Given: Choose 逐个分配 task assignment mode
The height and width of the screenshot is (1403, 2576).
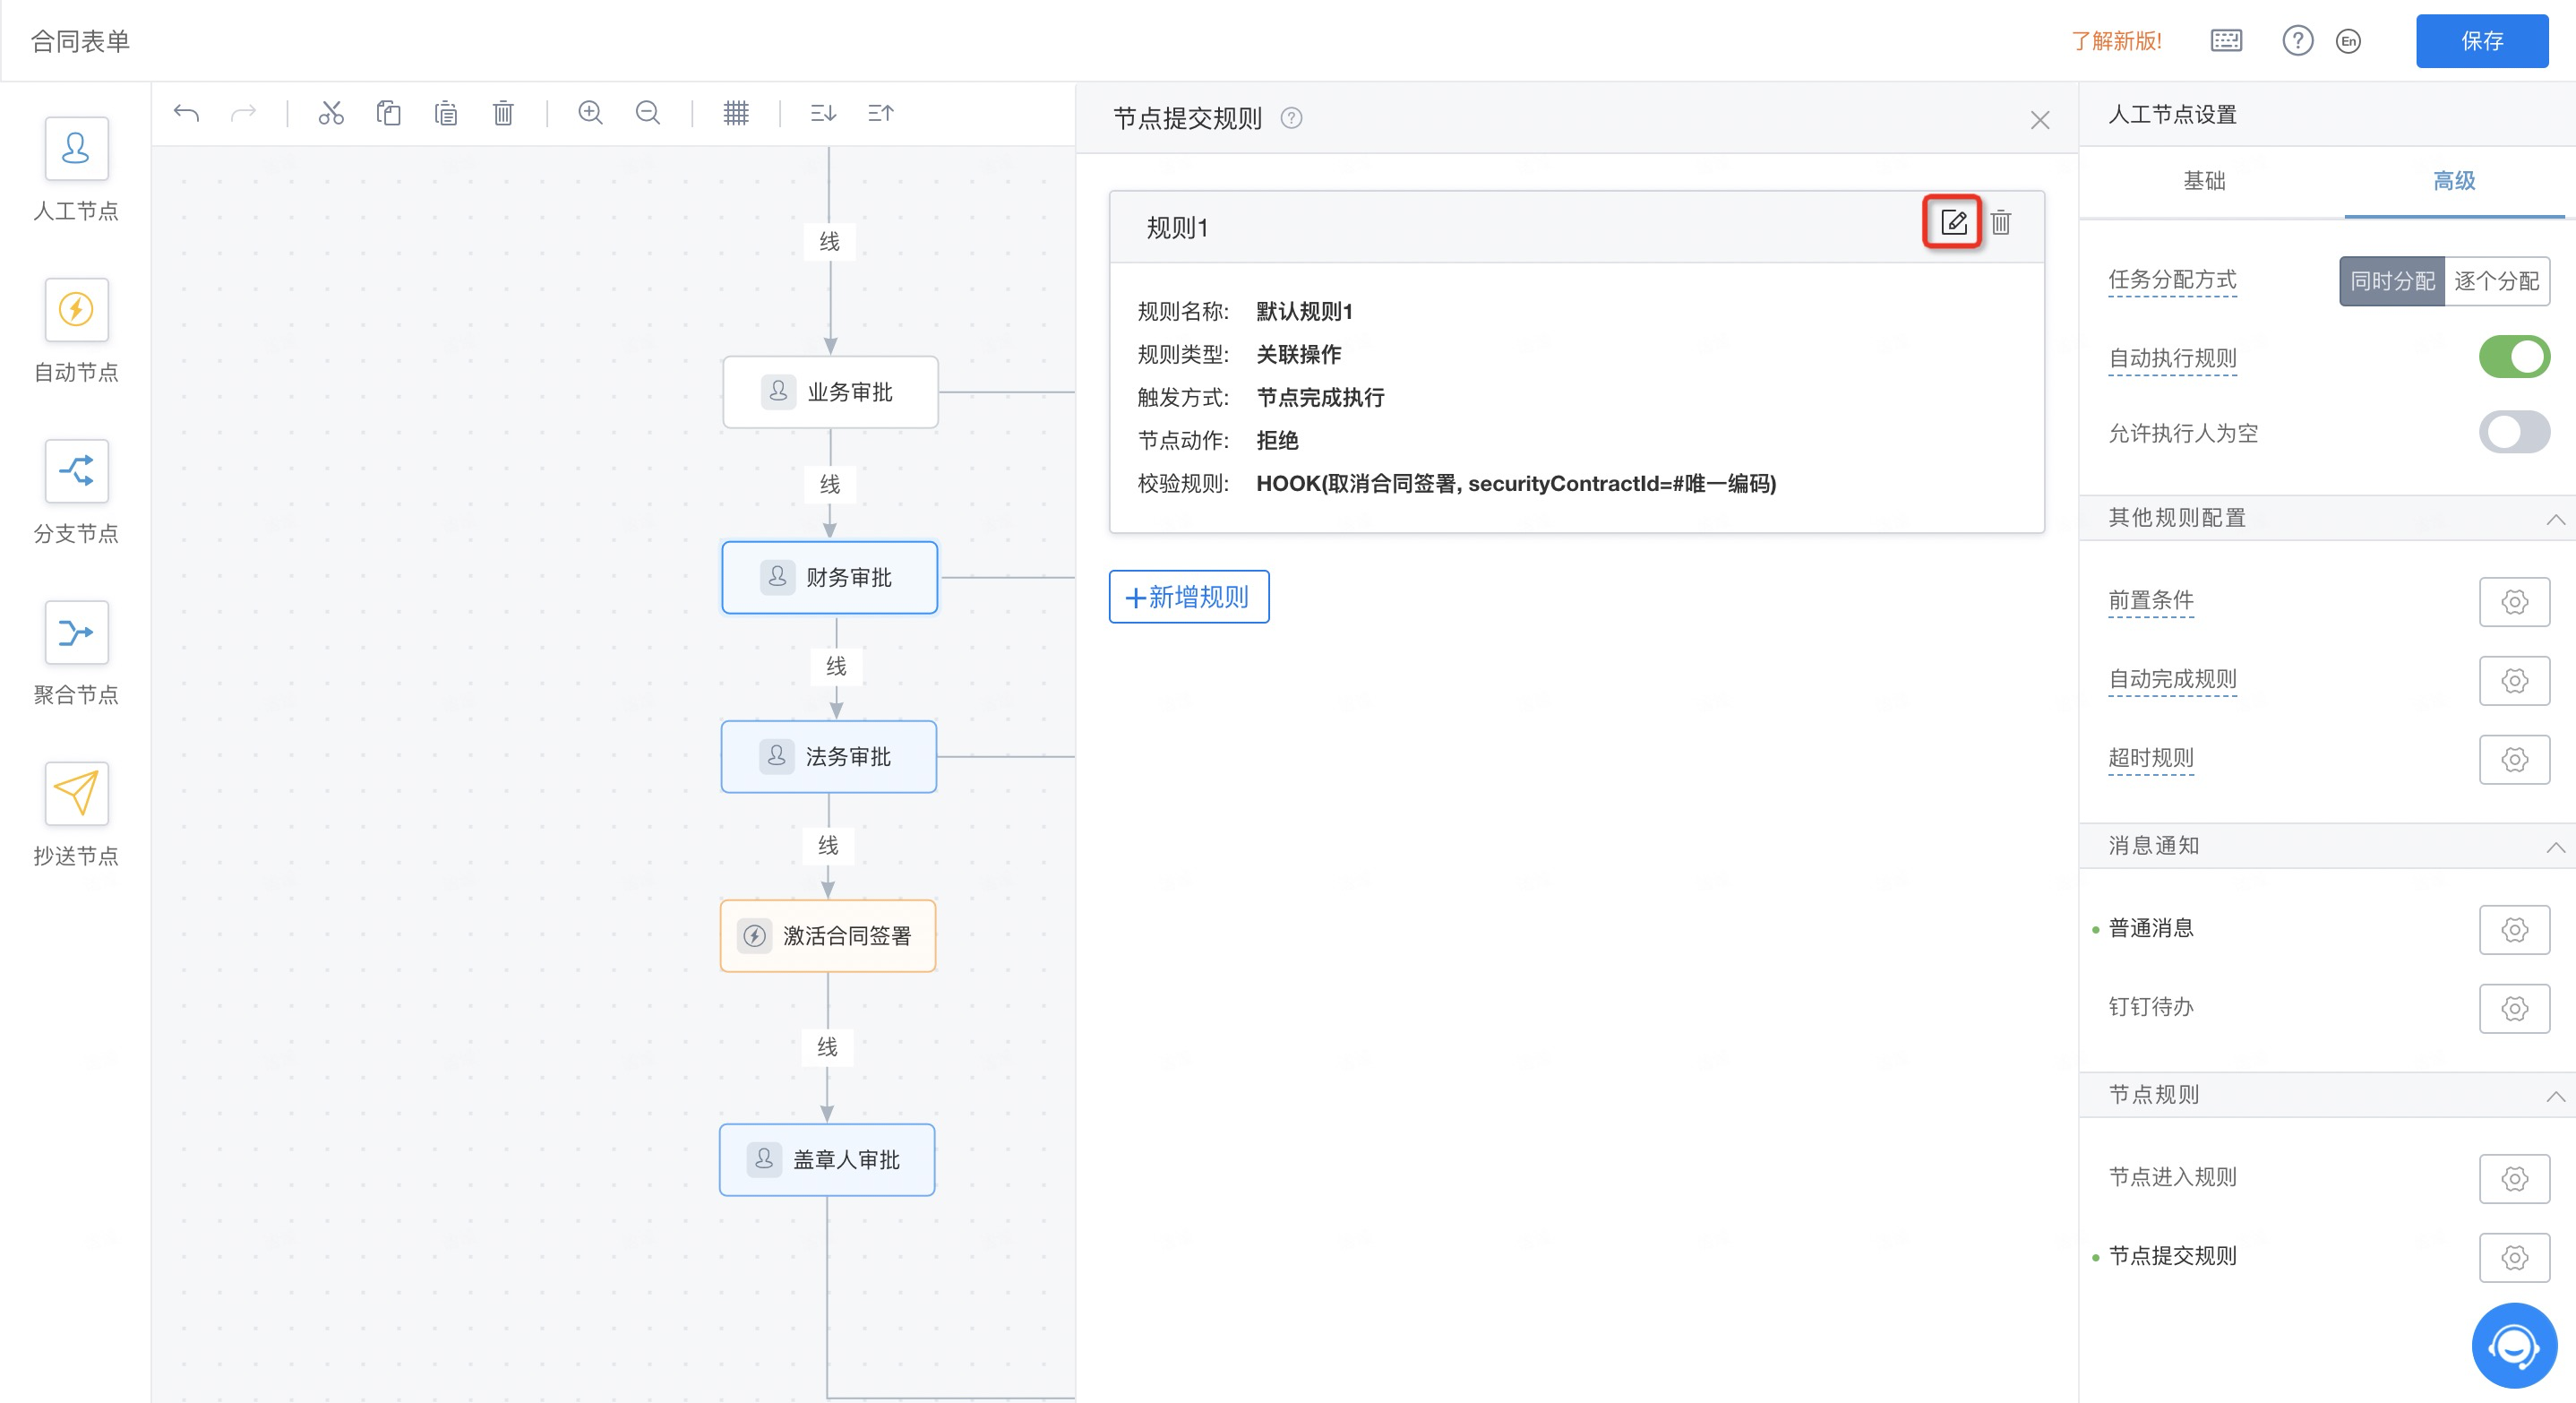Looking at the screenshot, I should coord(2495,281).
